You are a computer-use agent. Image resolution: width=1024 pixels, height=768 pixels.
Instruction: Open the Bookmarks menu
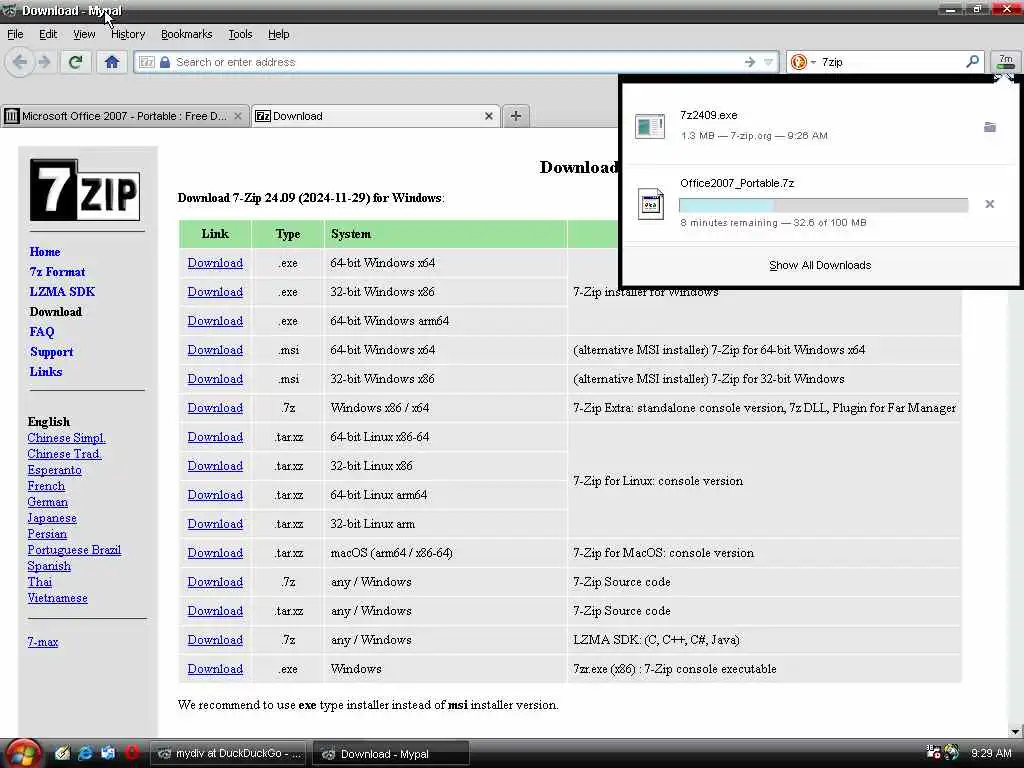[x=186, y=34]
